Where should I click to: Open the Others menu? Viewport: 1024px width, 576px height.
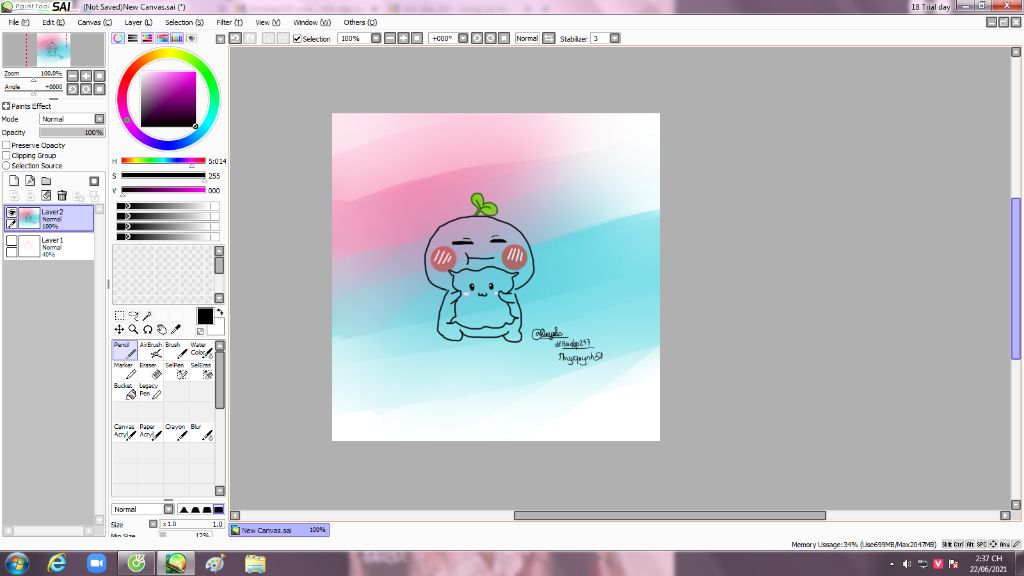pyautogui.click(x=360, y=22)
